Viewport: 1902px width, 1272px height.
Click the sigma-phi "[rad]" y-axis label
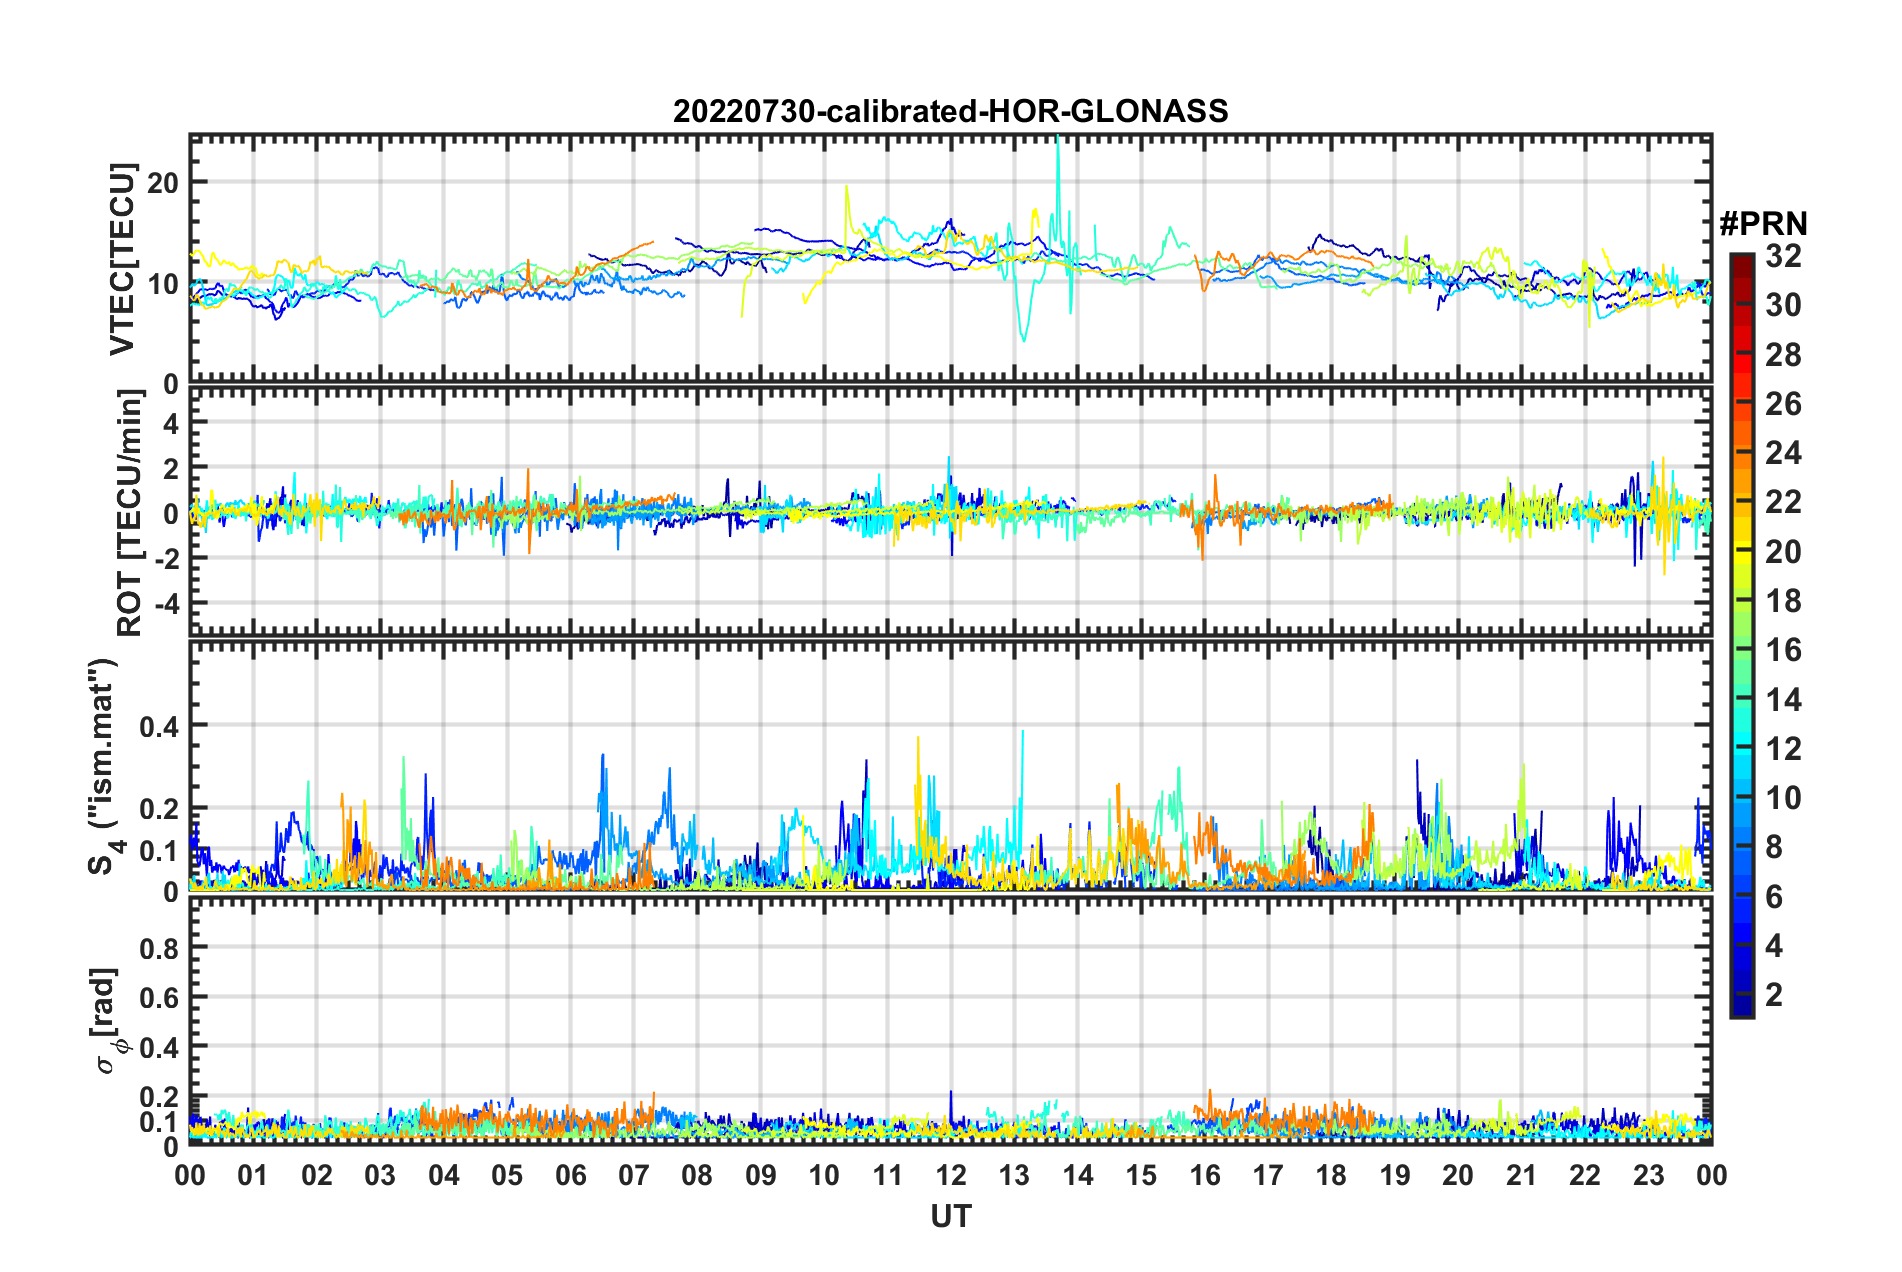106,1020
